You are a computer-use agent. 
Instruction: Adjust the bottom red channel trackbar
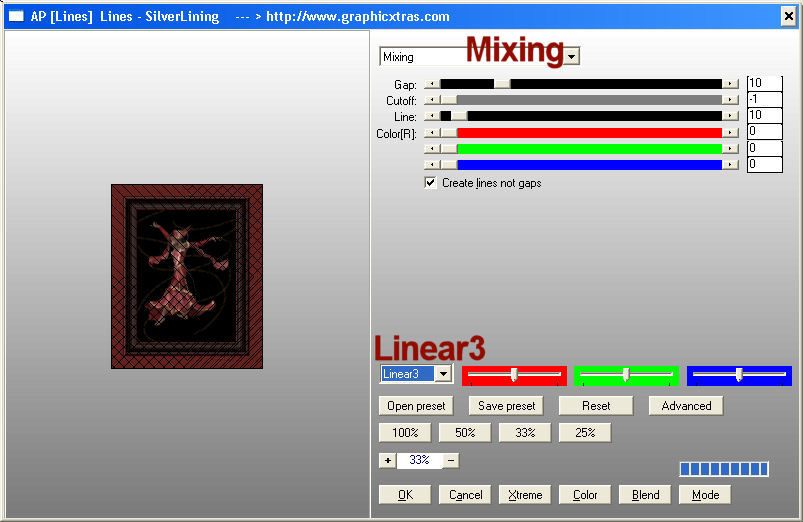(x=514, y=375)
